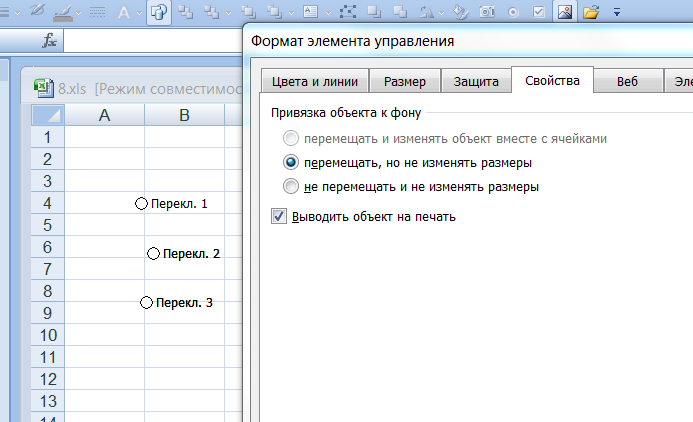Click the Excel file icon beside 8.xls
The height and width of the screenshot is (422, 693).
43,87
